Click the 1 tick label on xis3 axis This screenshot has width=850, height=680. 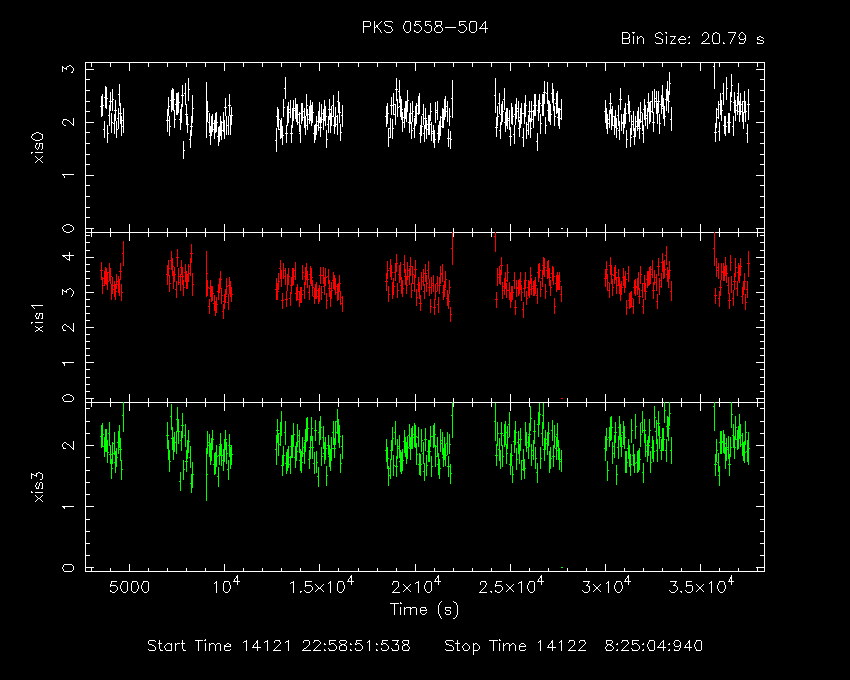pyautogui.click(x=68, y=506)
